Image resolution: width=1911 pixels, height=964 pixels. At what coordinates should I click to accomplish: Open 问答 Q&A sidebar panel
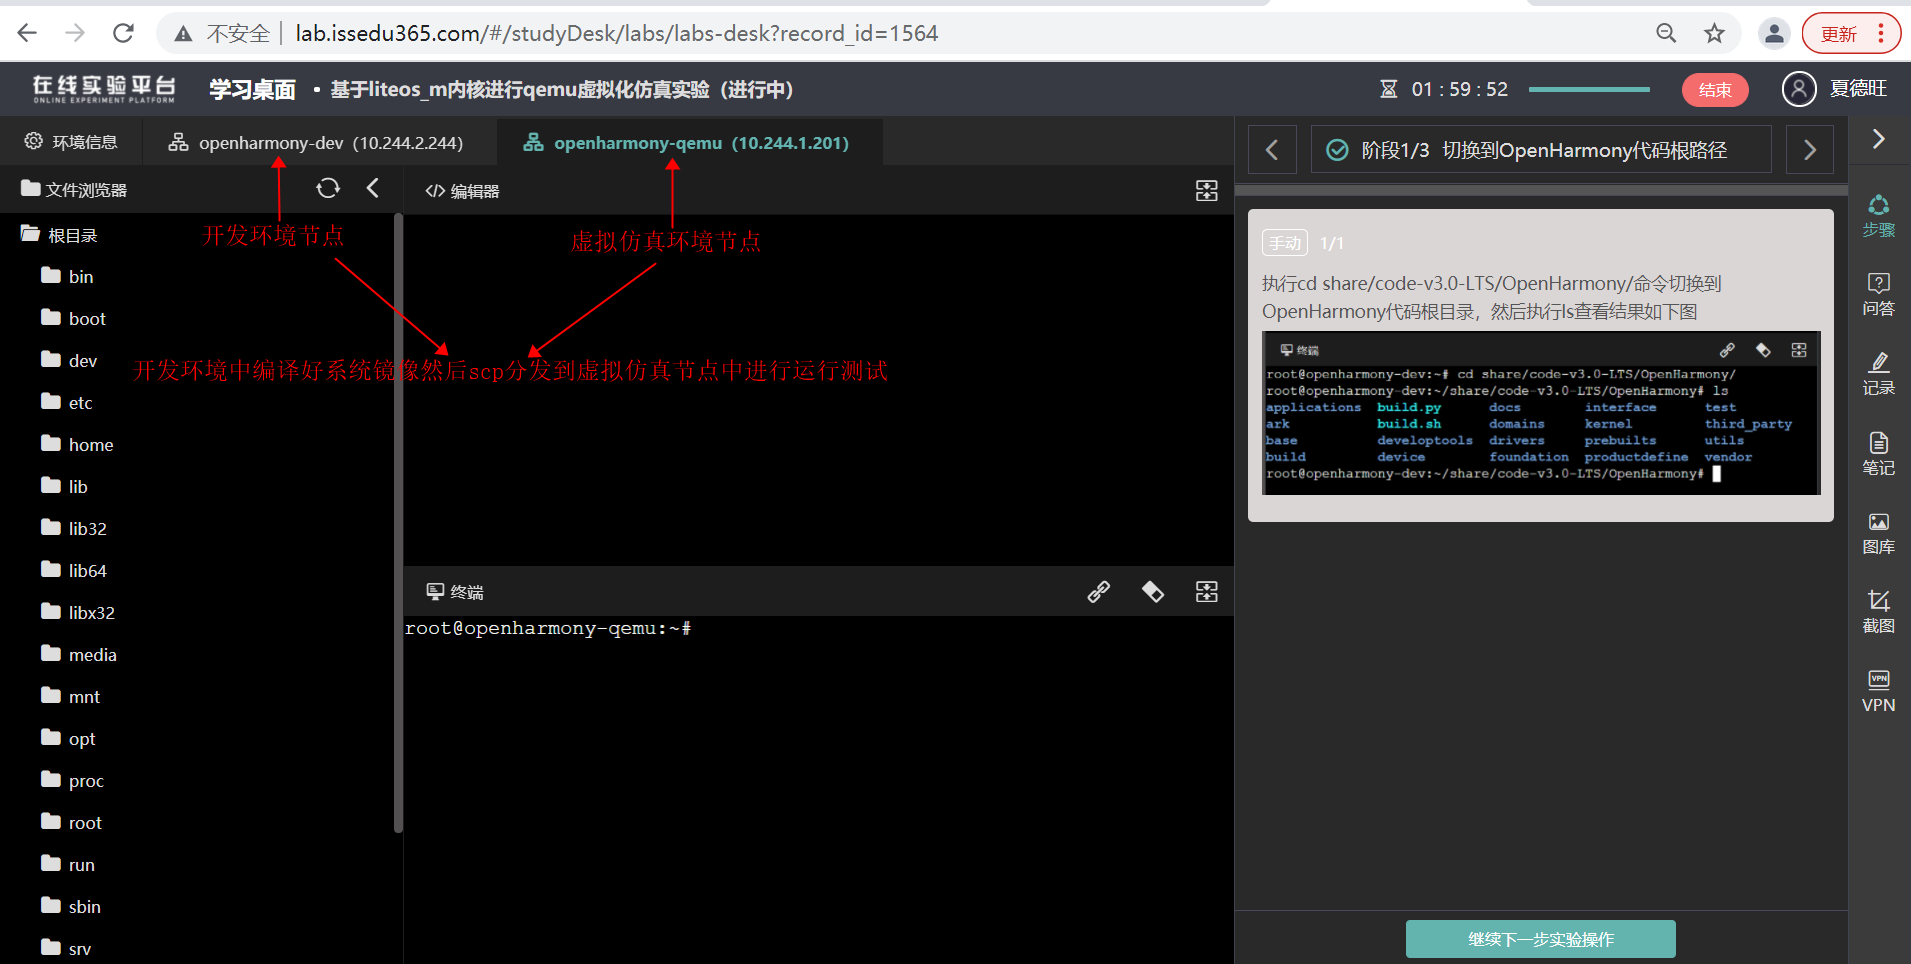[1879, 295]
